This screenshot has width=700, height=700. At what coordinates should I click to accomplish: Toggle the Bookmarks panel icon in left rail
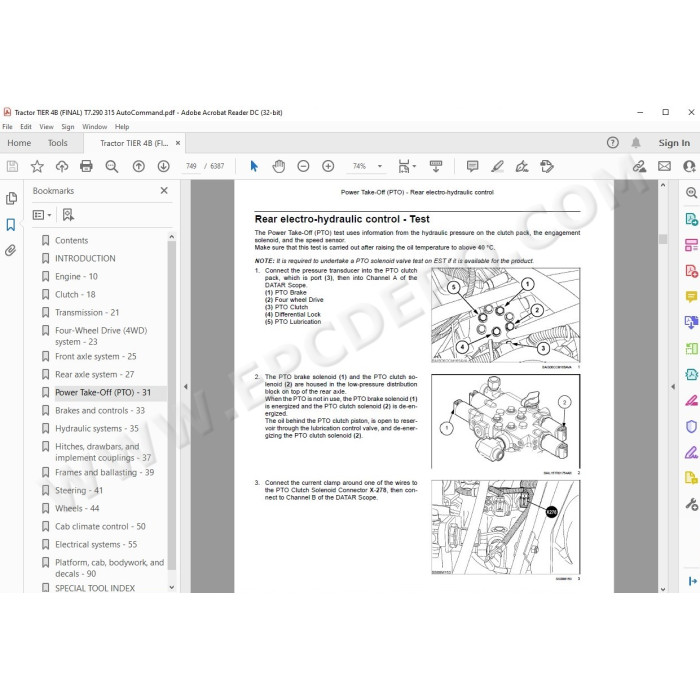tap(11, 225)
